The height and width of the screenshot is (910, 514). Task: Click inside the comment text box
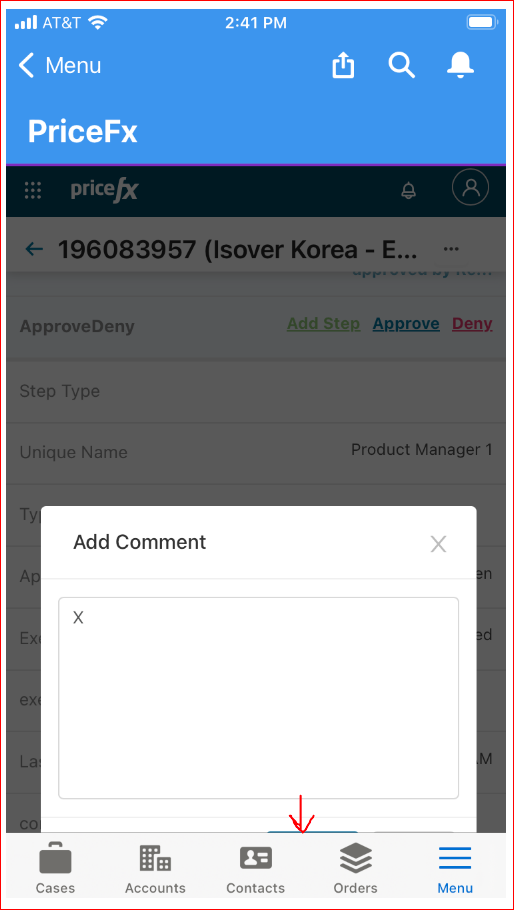tap(259, 698)
